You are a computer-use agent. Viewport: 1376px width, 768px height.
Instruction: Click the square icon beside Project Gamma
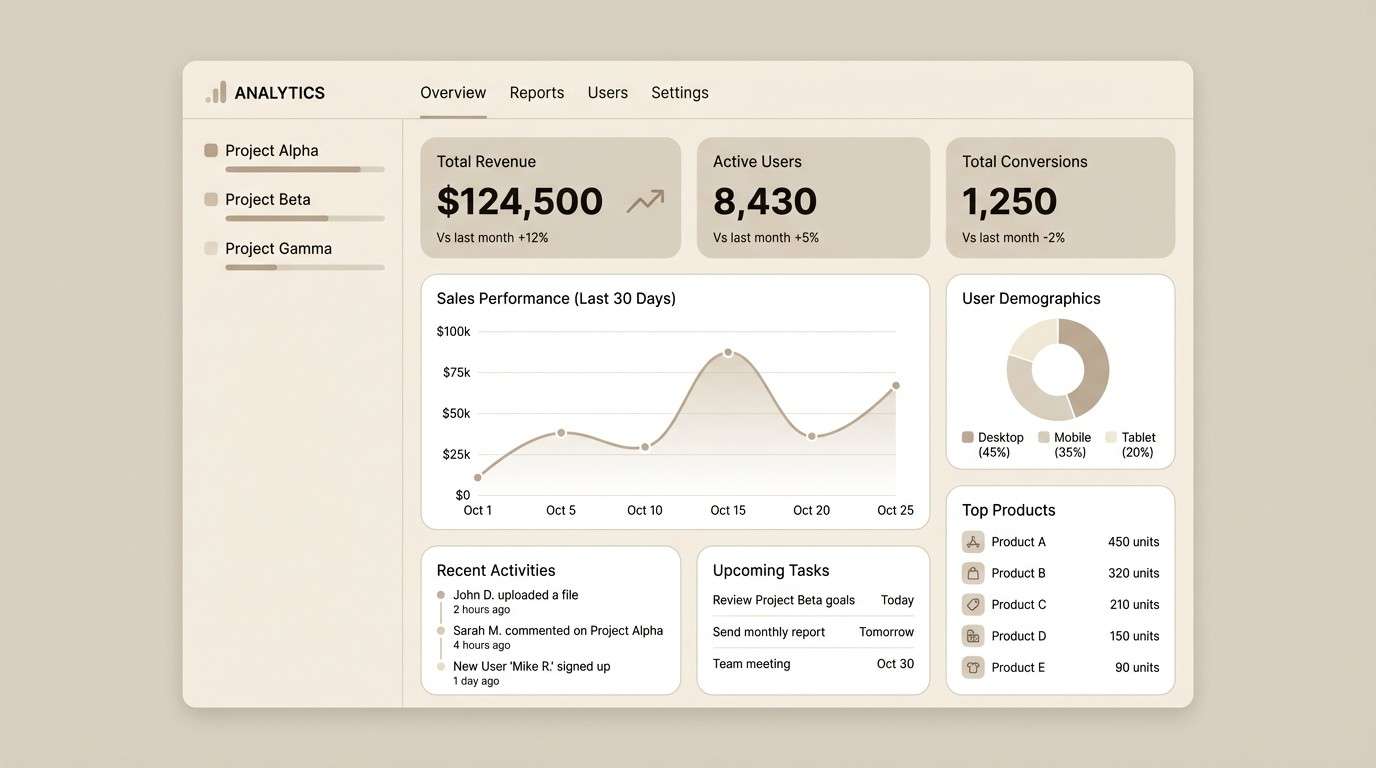209,247
